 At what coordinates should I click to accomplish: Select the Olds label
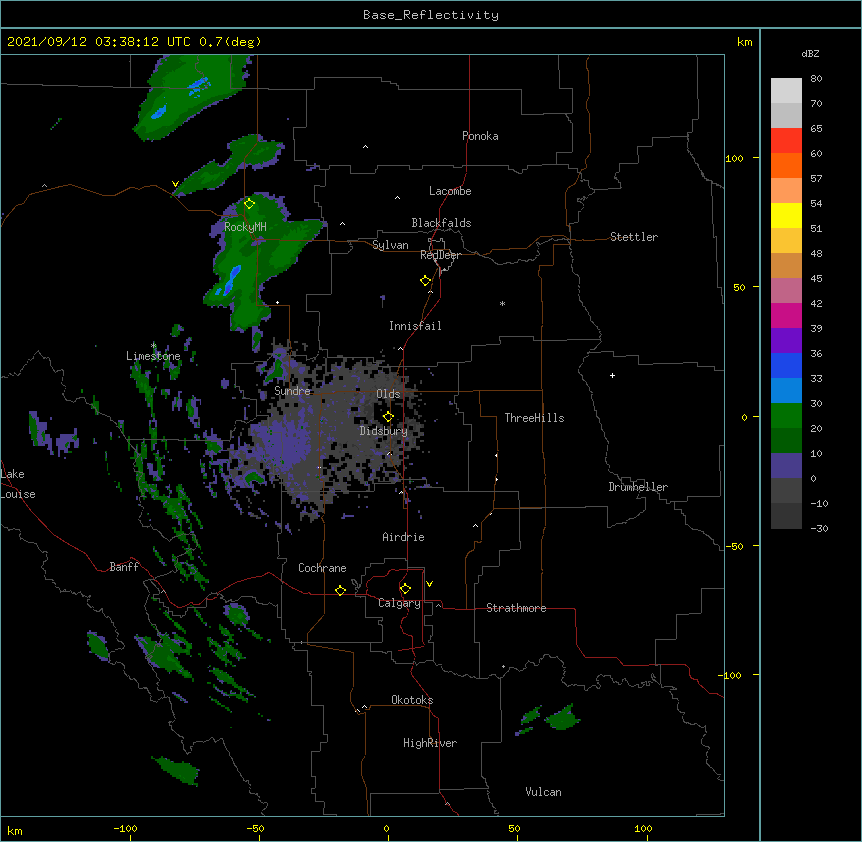coord(388,394)
